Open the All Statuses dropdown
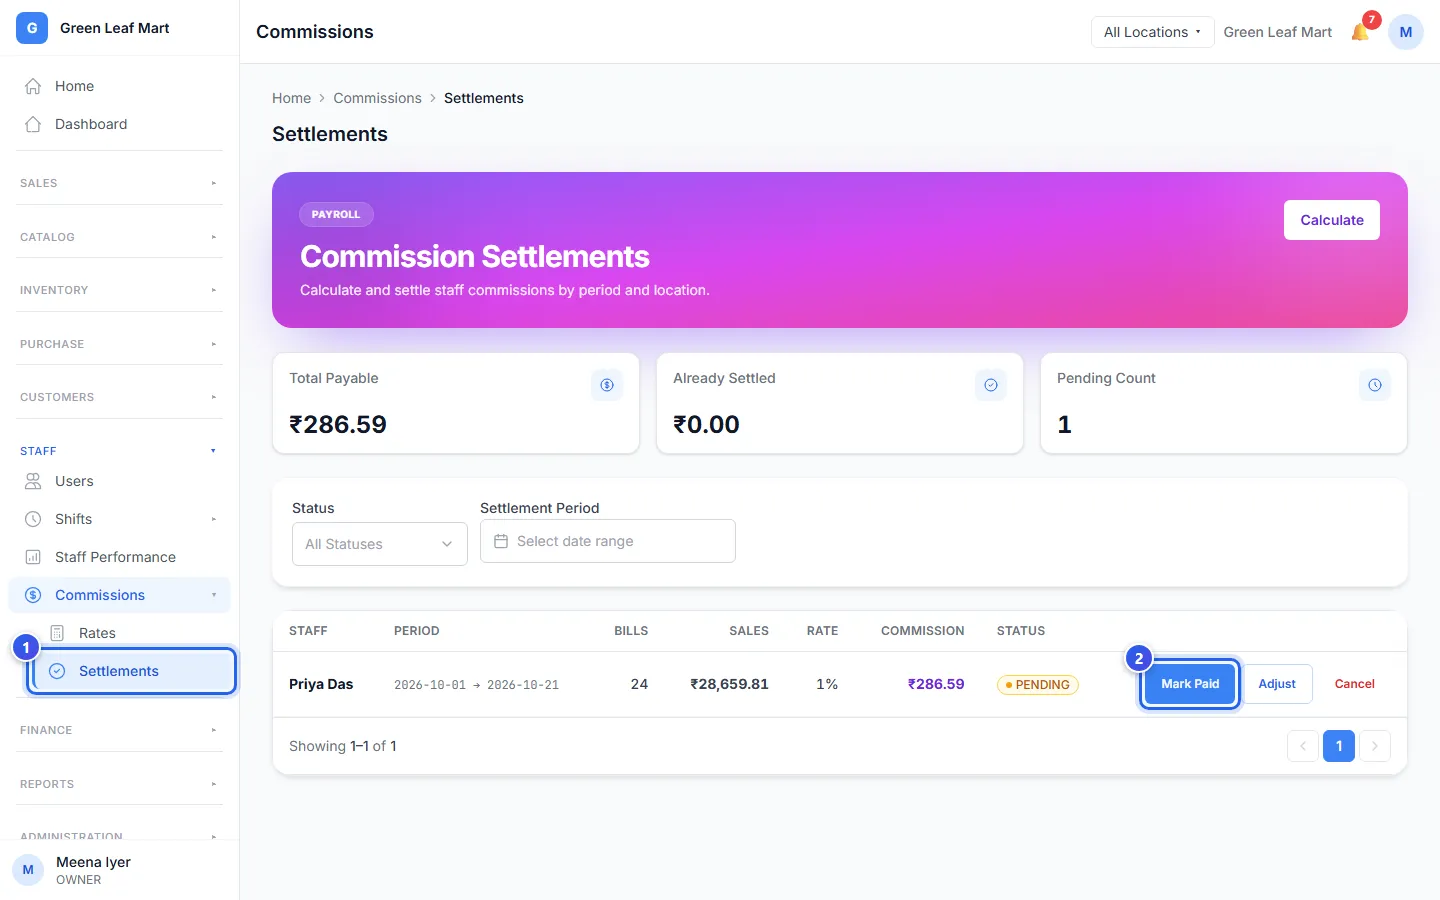 pos(380,544)
